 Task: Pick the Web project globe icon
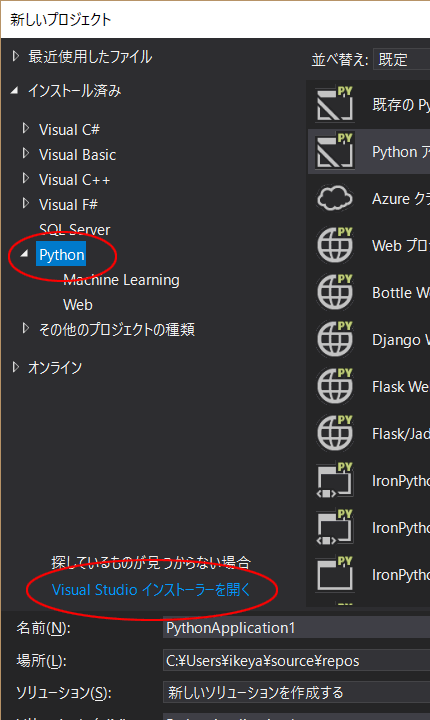point(335,245)
